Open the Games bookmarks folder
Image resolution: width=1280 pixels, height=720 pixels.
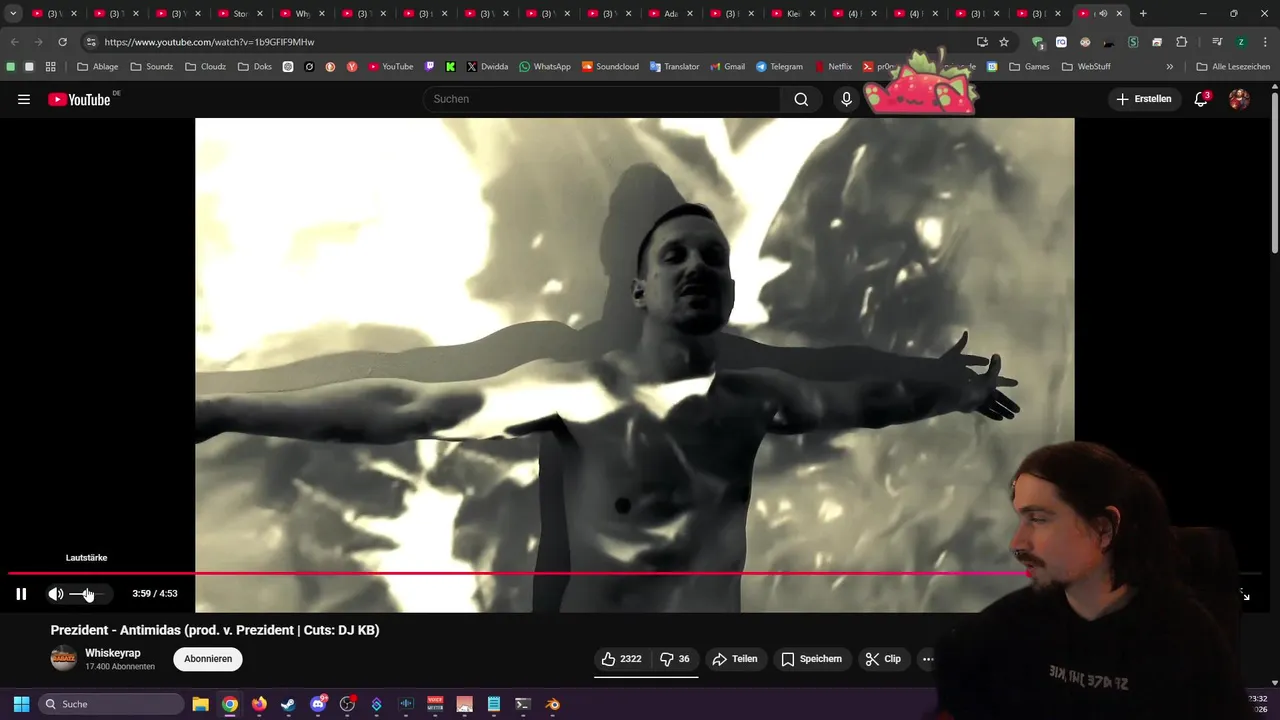(x=1029, y=67)
